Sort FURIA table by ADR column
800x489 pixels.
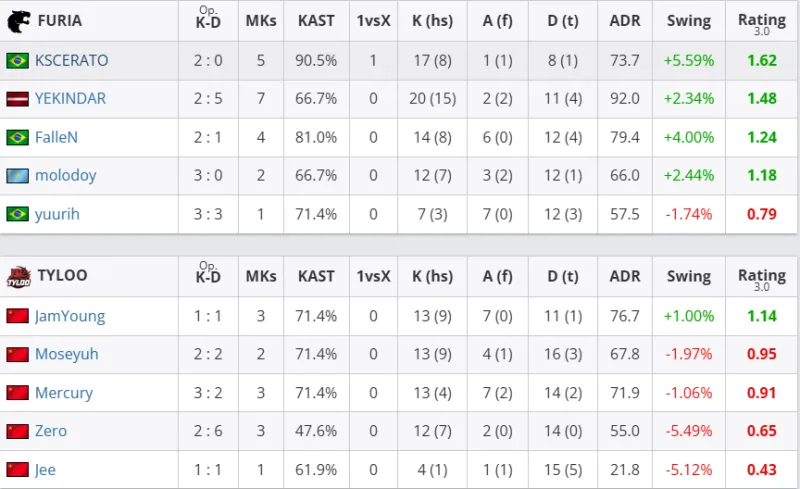coord(624,21)
